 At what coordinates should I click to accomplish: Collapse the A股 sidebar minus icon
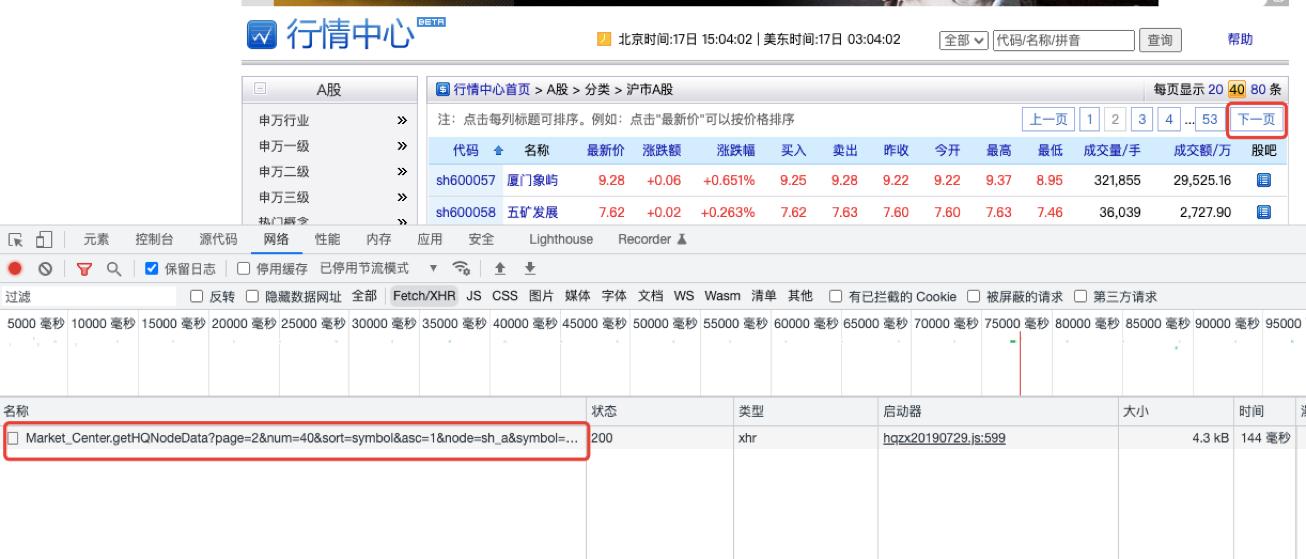(x=258, y=90)
